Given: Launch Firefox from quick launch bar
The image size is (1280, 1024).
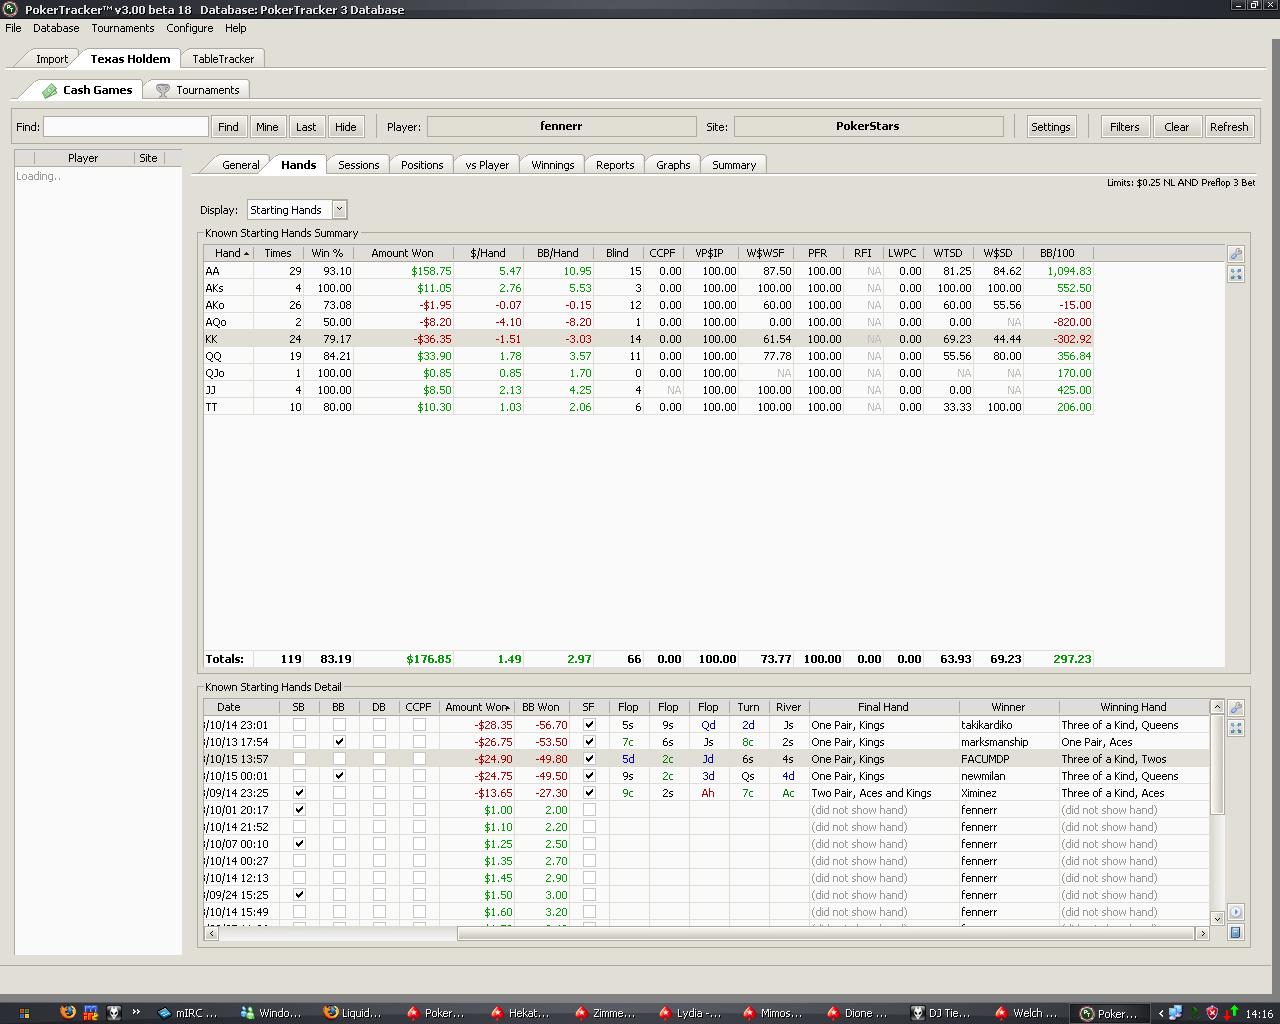Looking at the screenshot, I should point(68,1012).
